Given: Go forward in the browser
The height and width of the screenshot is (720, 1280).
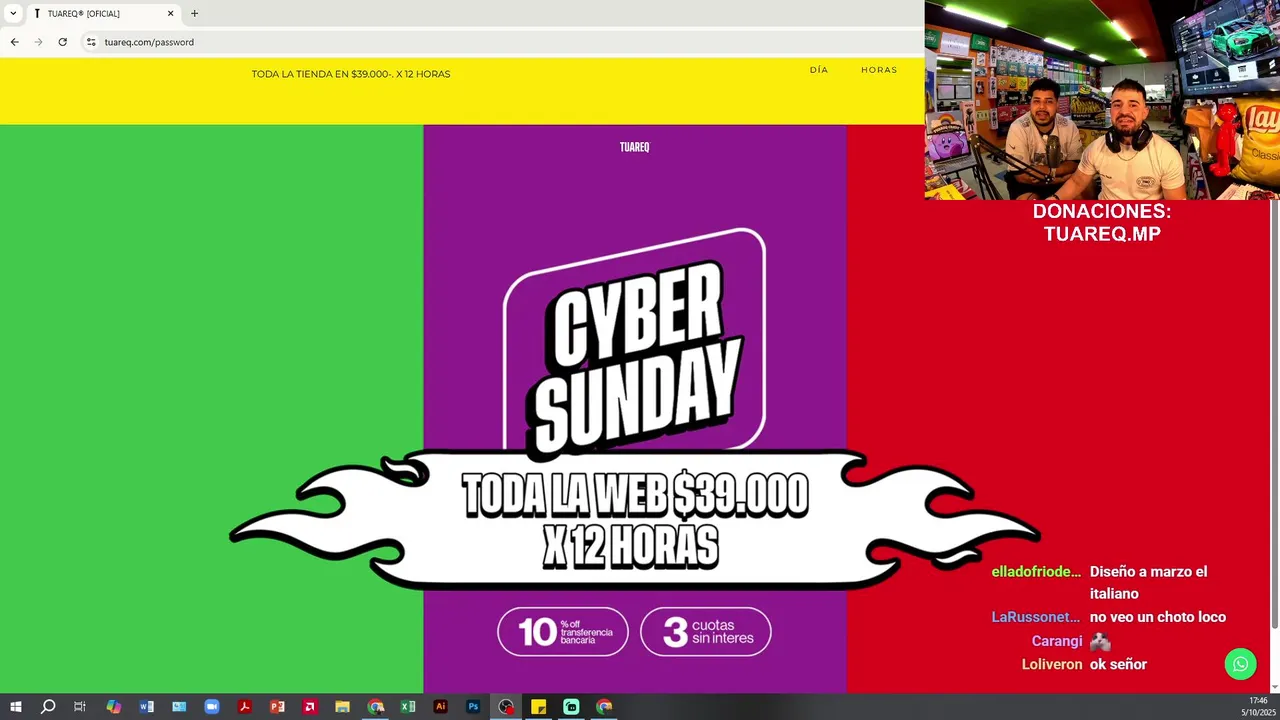Looking at the screenshot, I should 38,42.
